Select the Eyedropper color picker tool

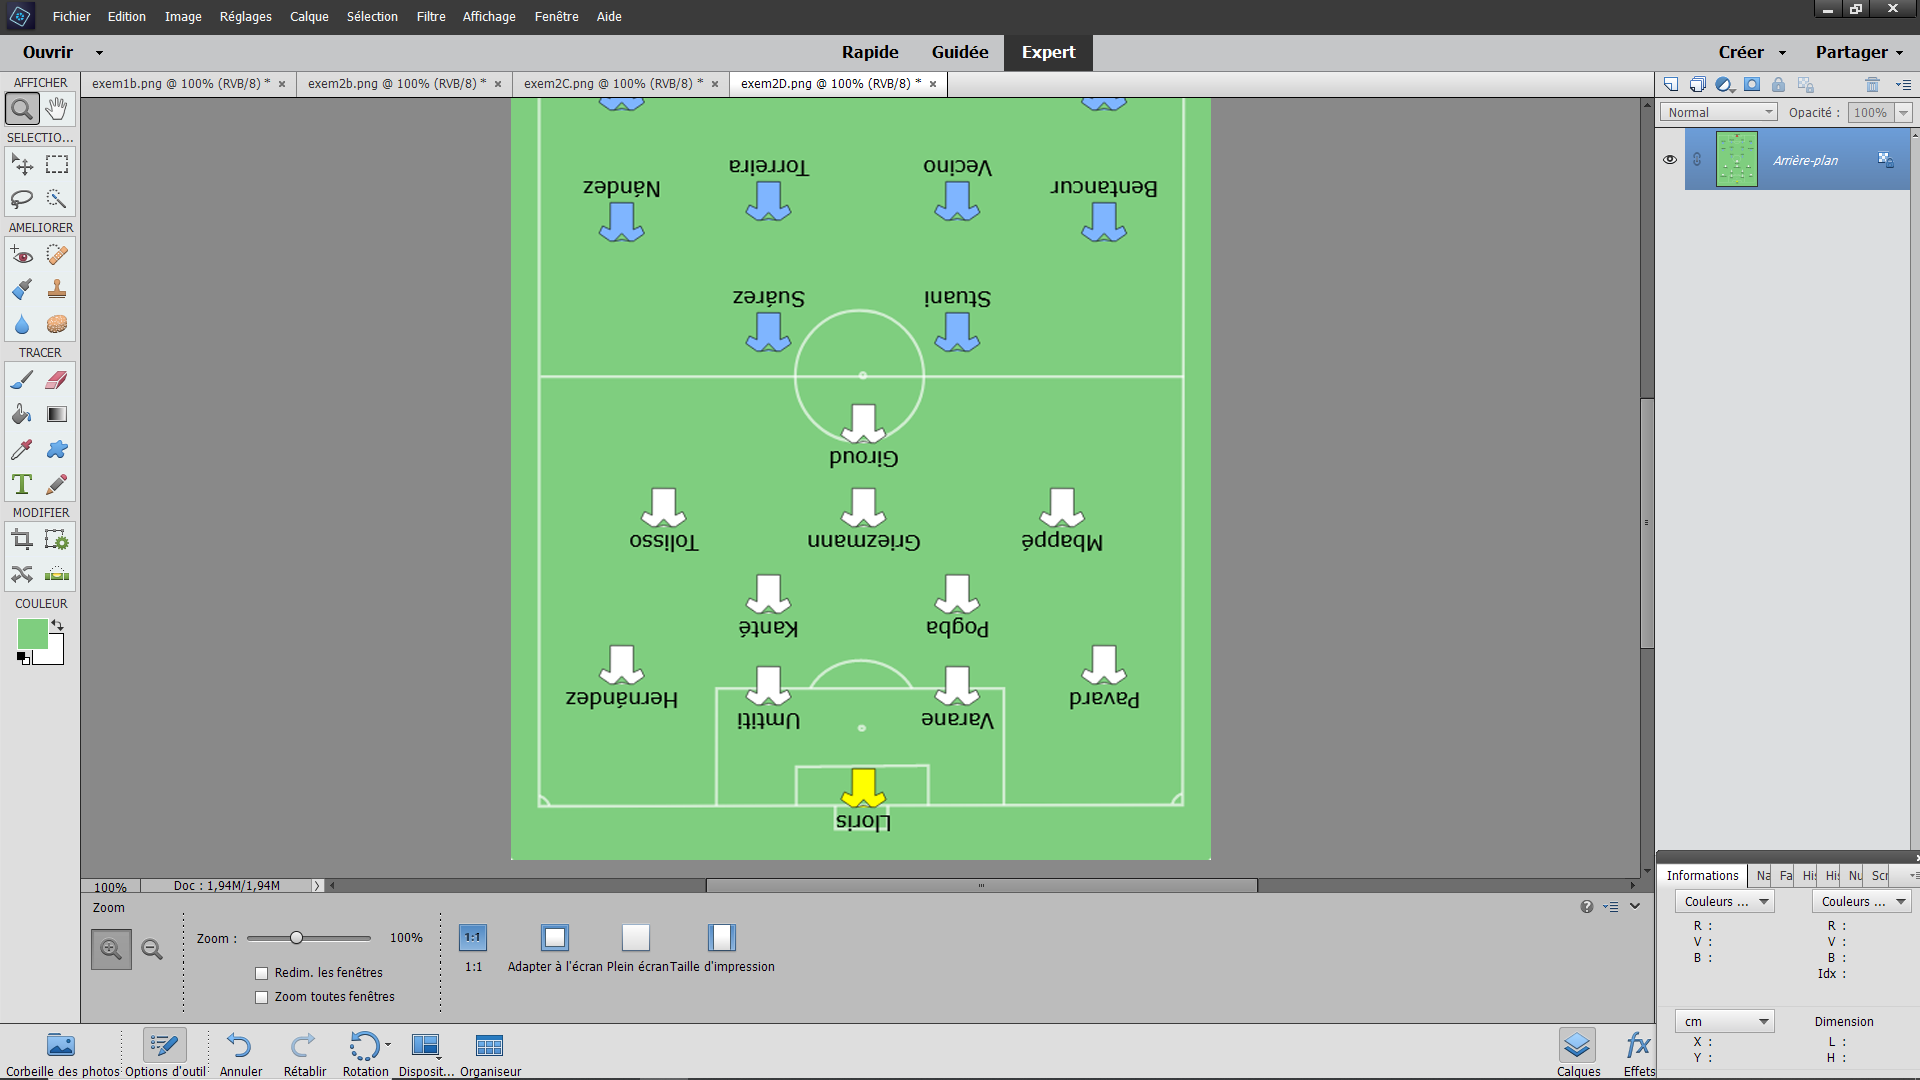point(22,449)
